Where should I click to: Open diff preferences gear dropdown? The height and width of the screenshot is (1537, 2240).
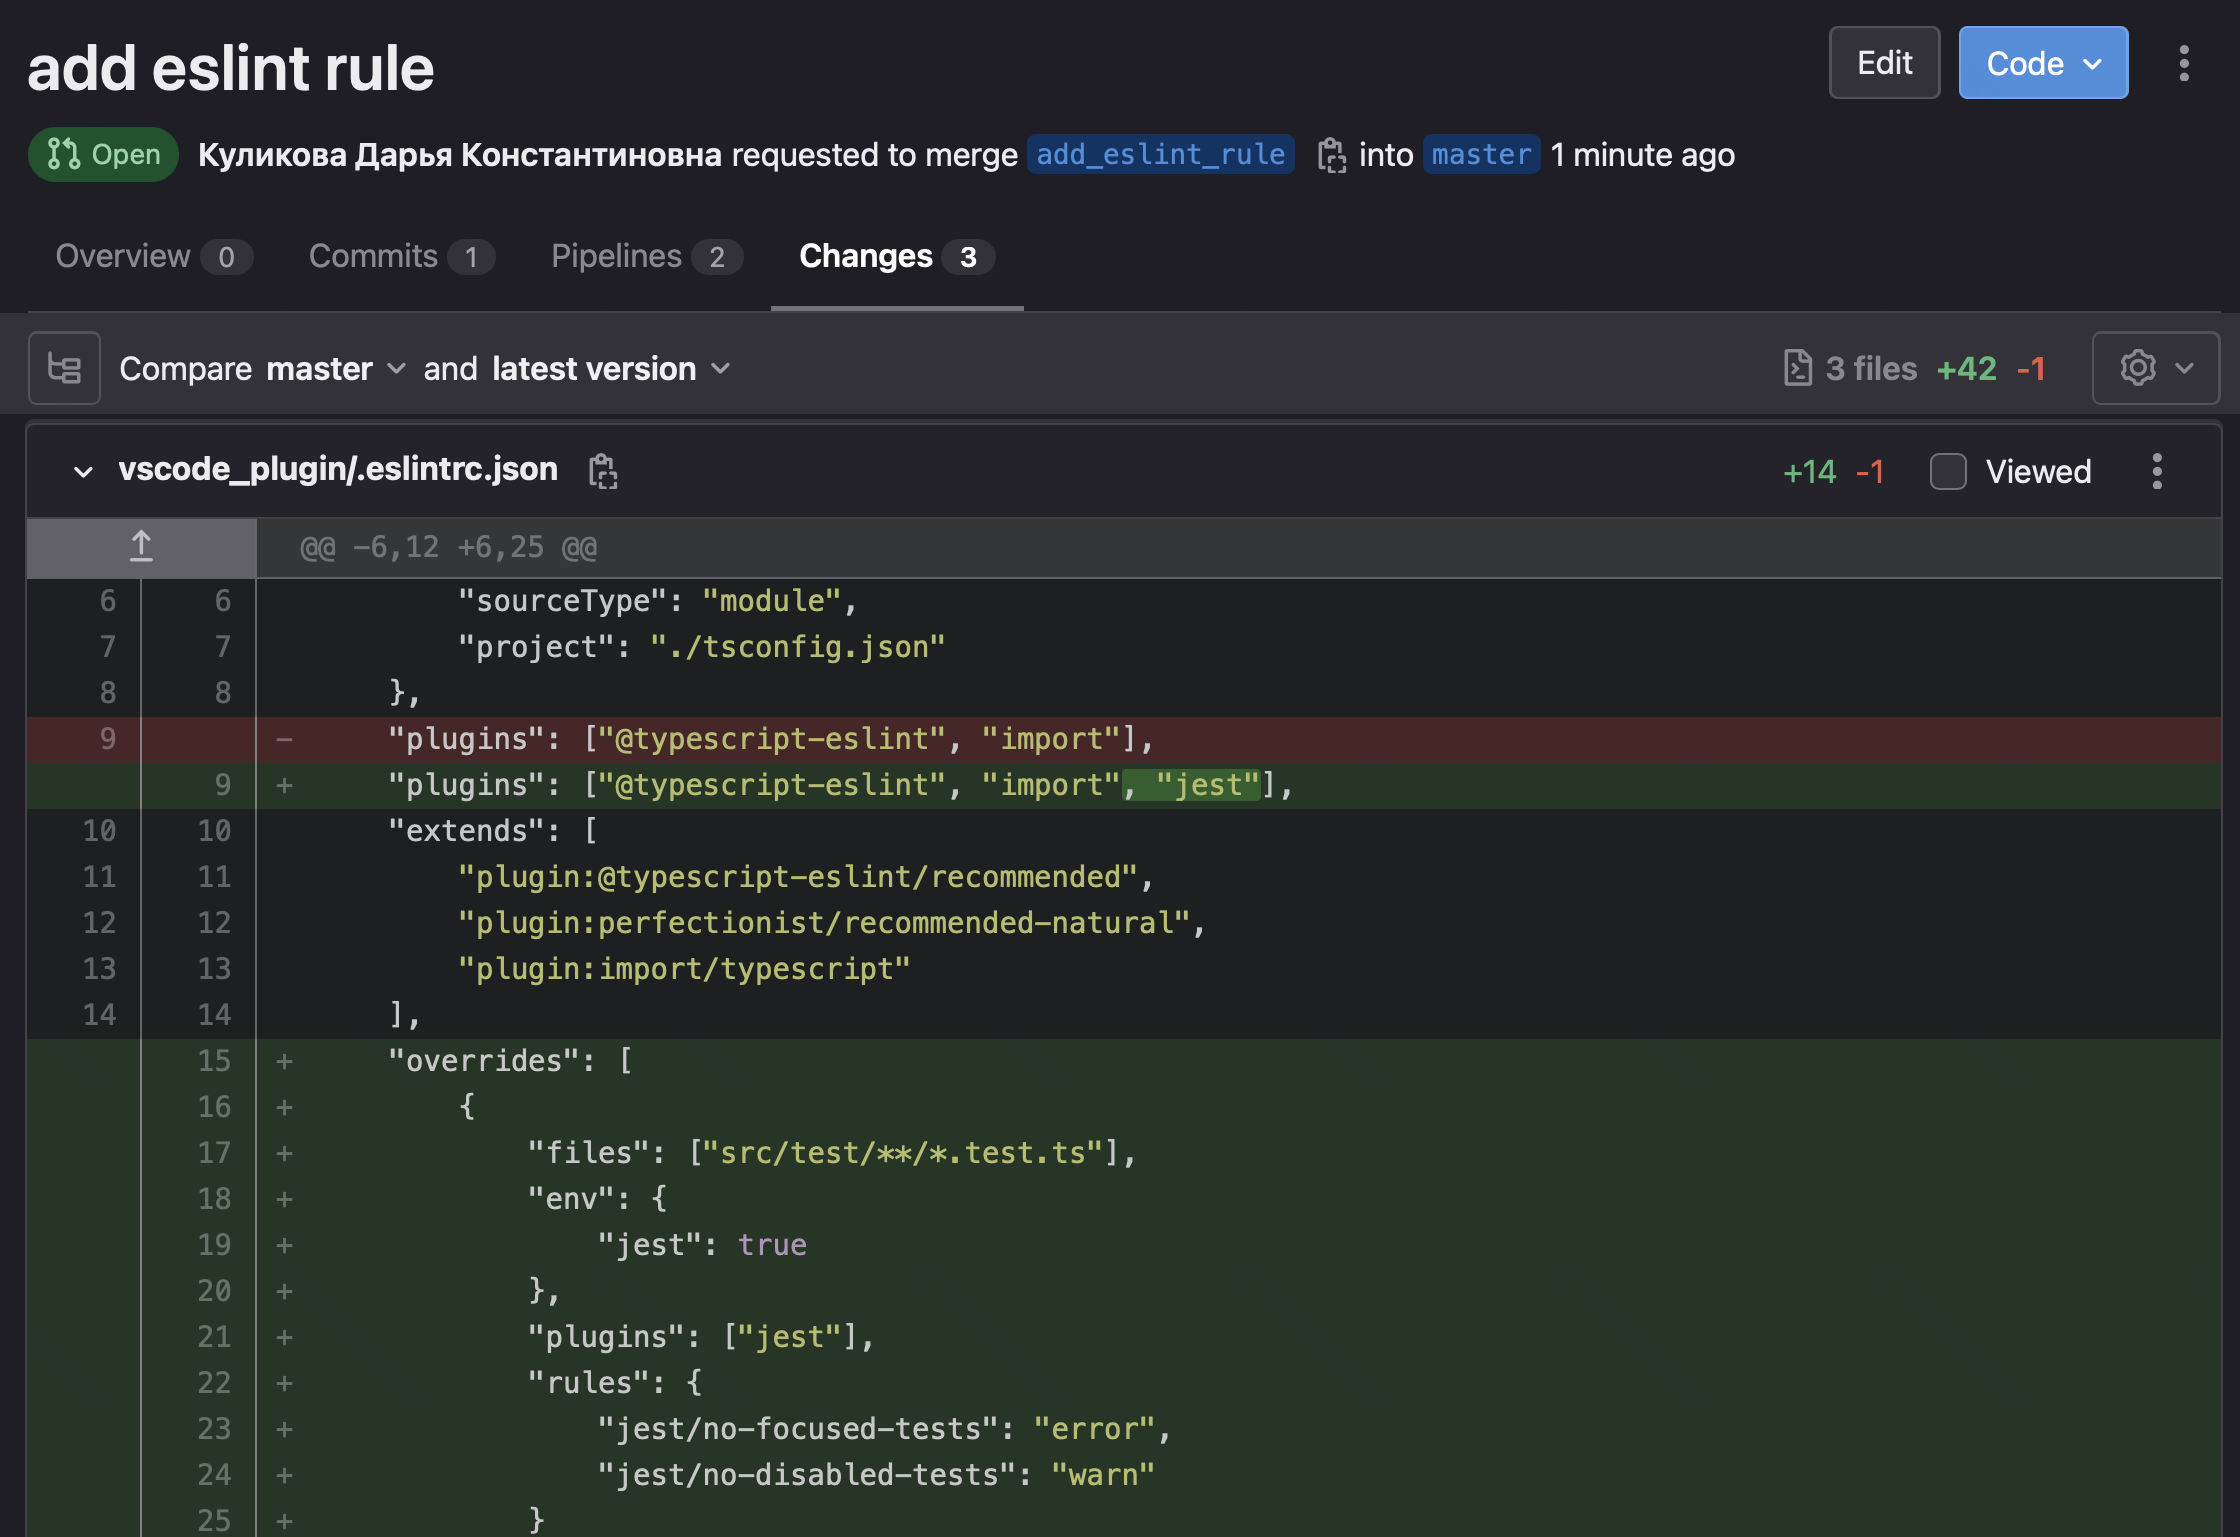click(x=2156, y=368)
